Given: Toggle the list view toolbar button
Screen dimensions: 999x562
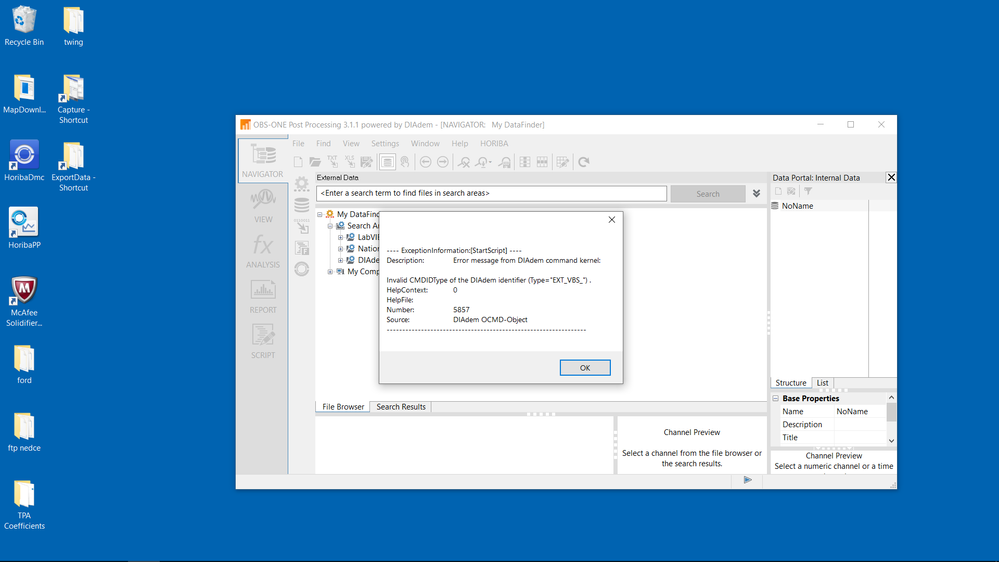Looking at the screenshot, I should click(x=387, y=162).
